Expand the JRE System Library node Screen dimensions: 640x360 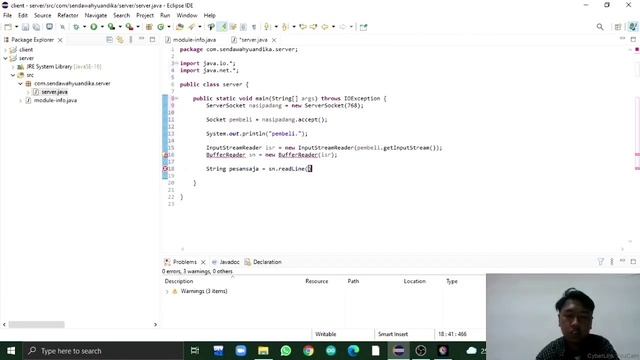pyautogui.click(x=13, y=67)
